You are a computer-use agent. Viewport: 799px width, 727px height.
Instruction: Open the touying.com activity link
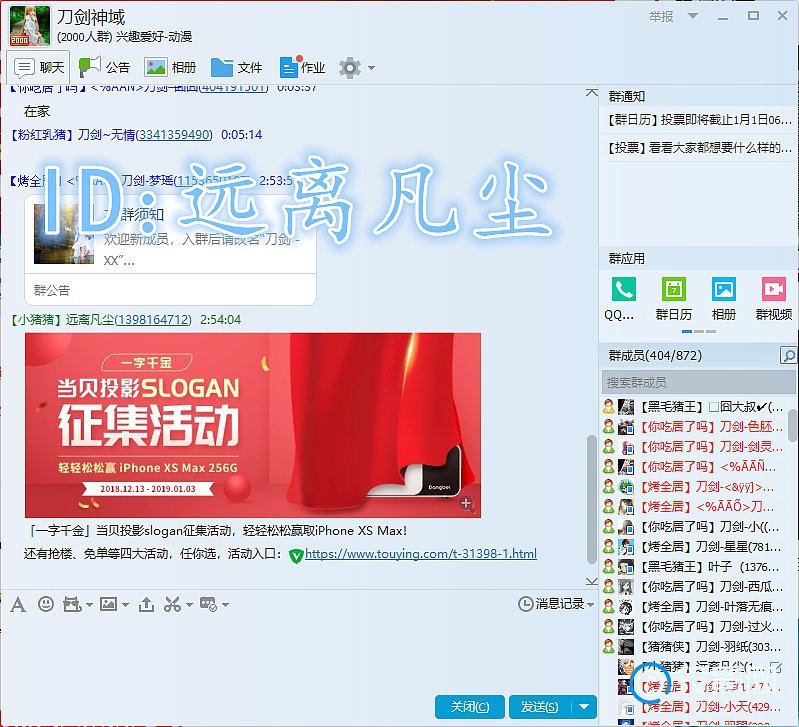coord(420,554)
